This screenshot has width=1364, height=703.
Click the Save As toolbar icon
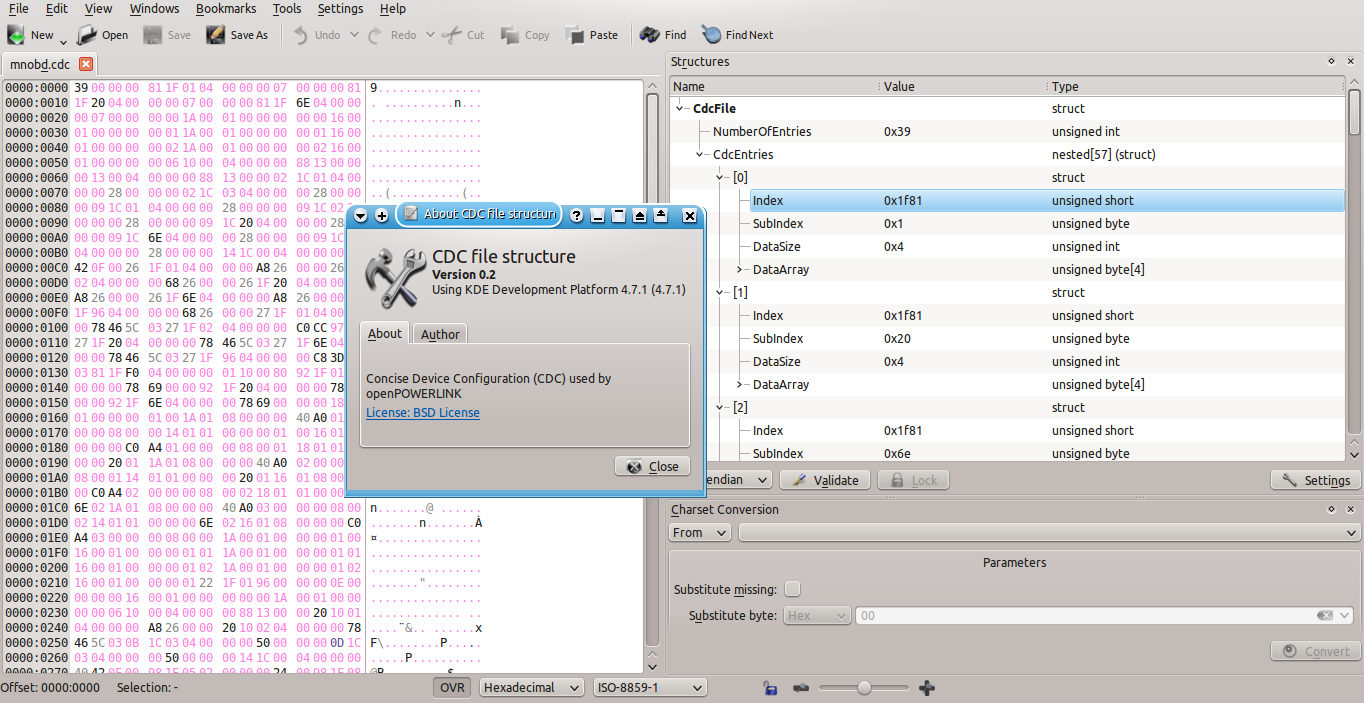pyautogui.click(x=215, y=35)
